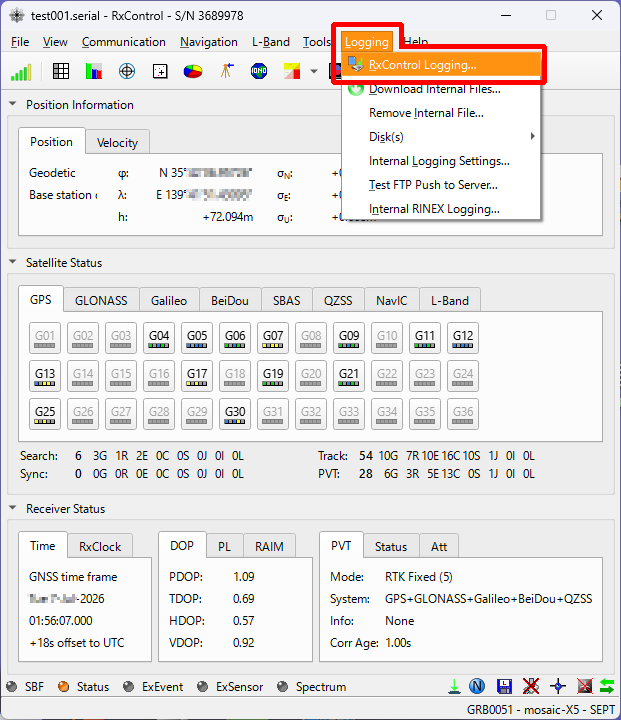This screenshot has width=621, height=720.
Task: Click the colored pie chart icon
Action: coord(192,71)
